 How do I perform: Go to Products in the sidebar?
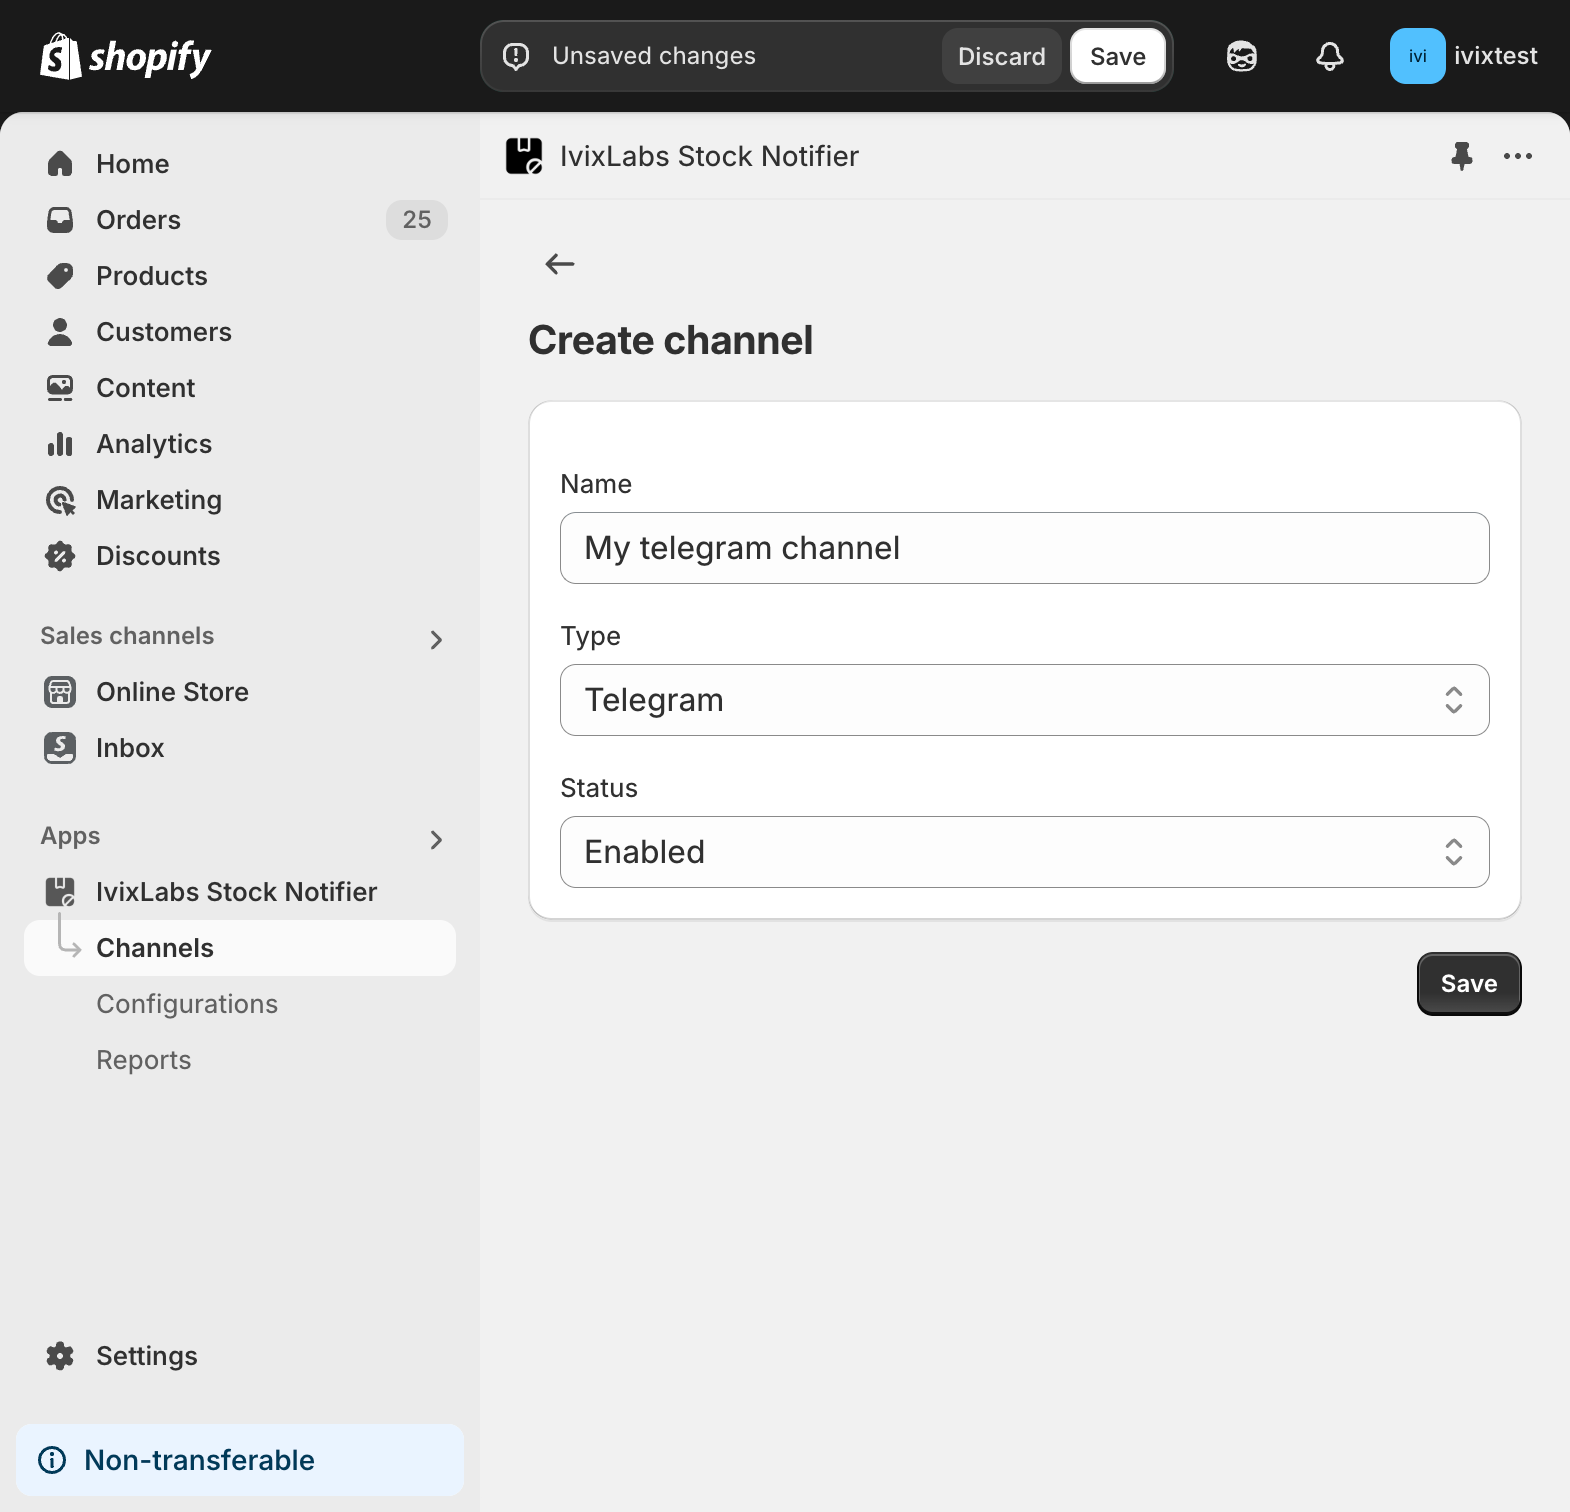point(240,276)
